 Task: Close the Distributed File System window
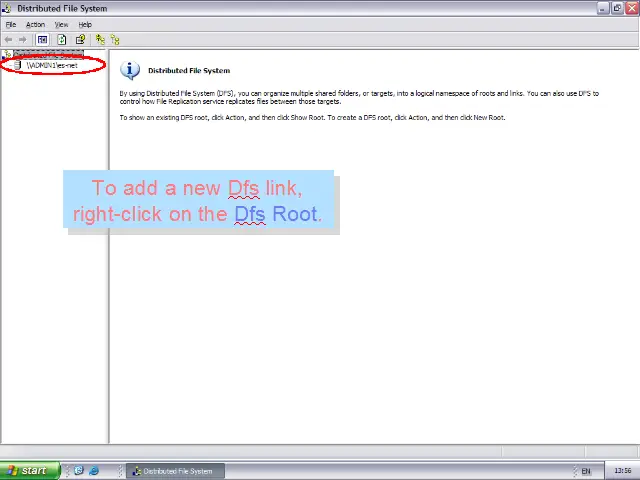coord(632,8)
